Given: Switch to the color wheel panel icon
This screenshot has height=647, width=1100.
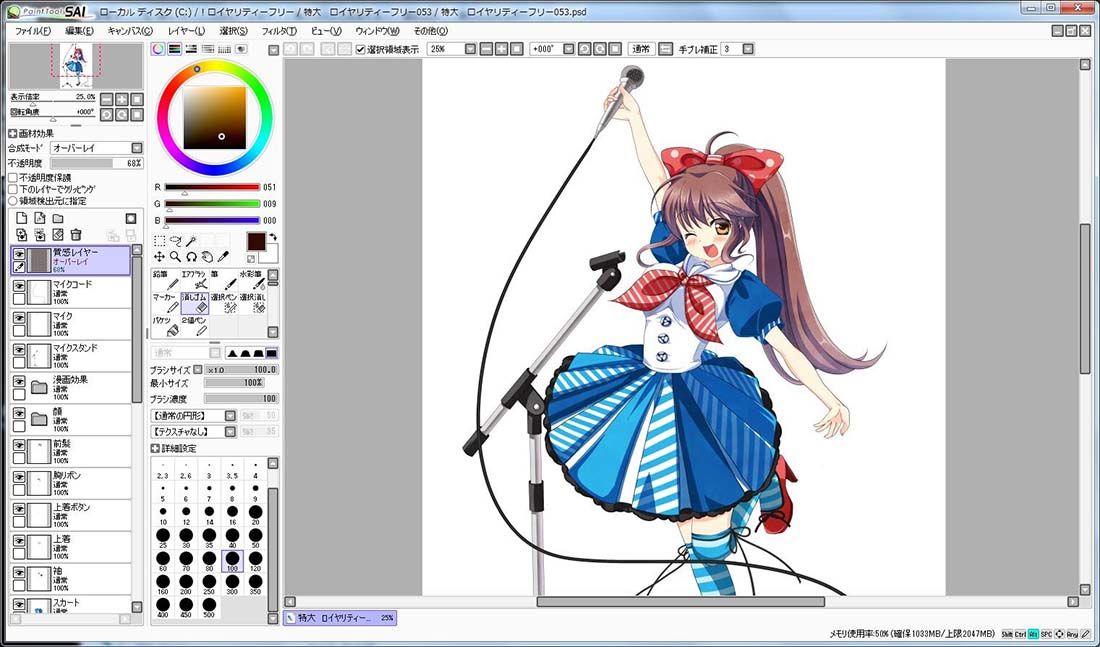Looking at the screenshot, I should pyautogui.click(x=158, y=49).
